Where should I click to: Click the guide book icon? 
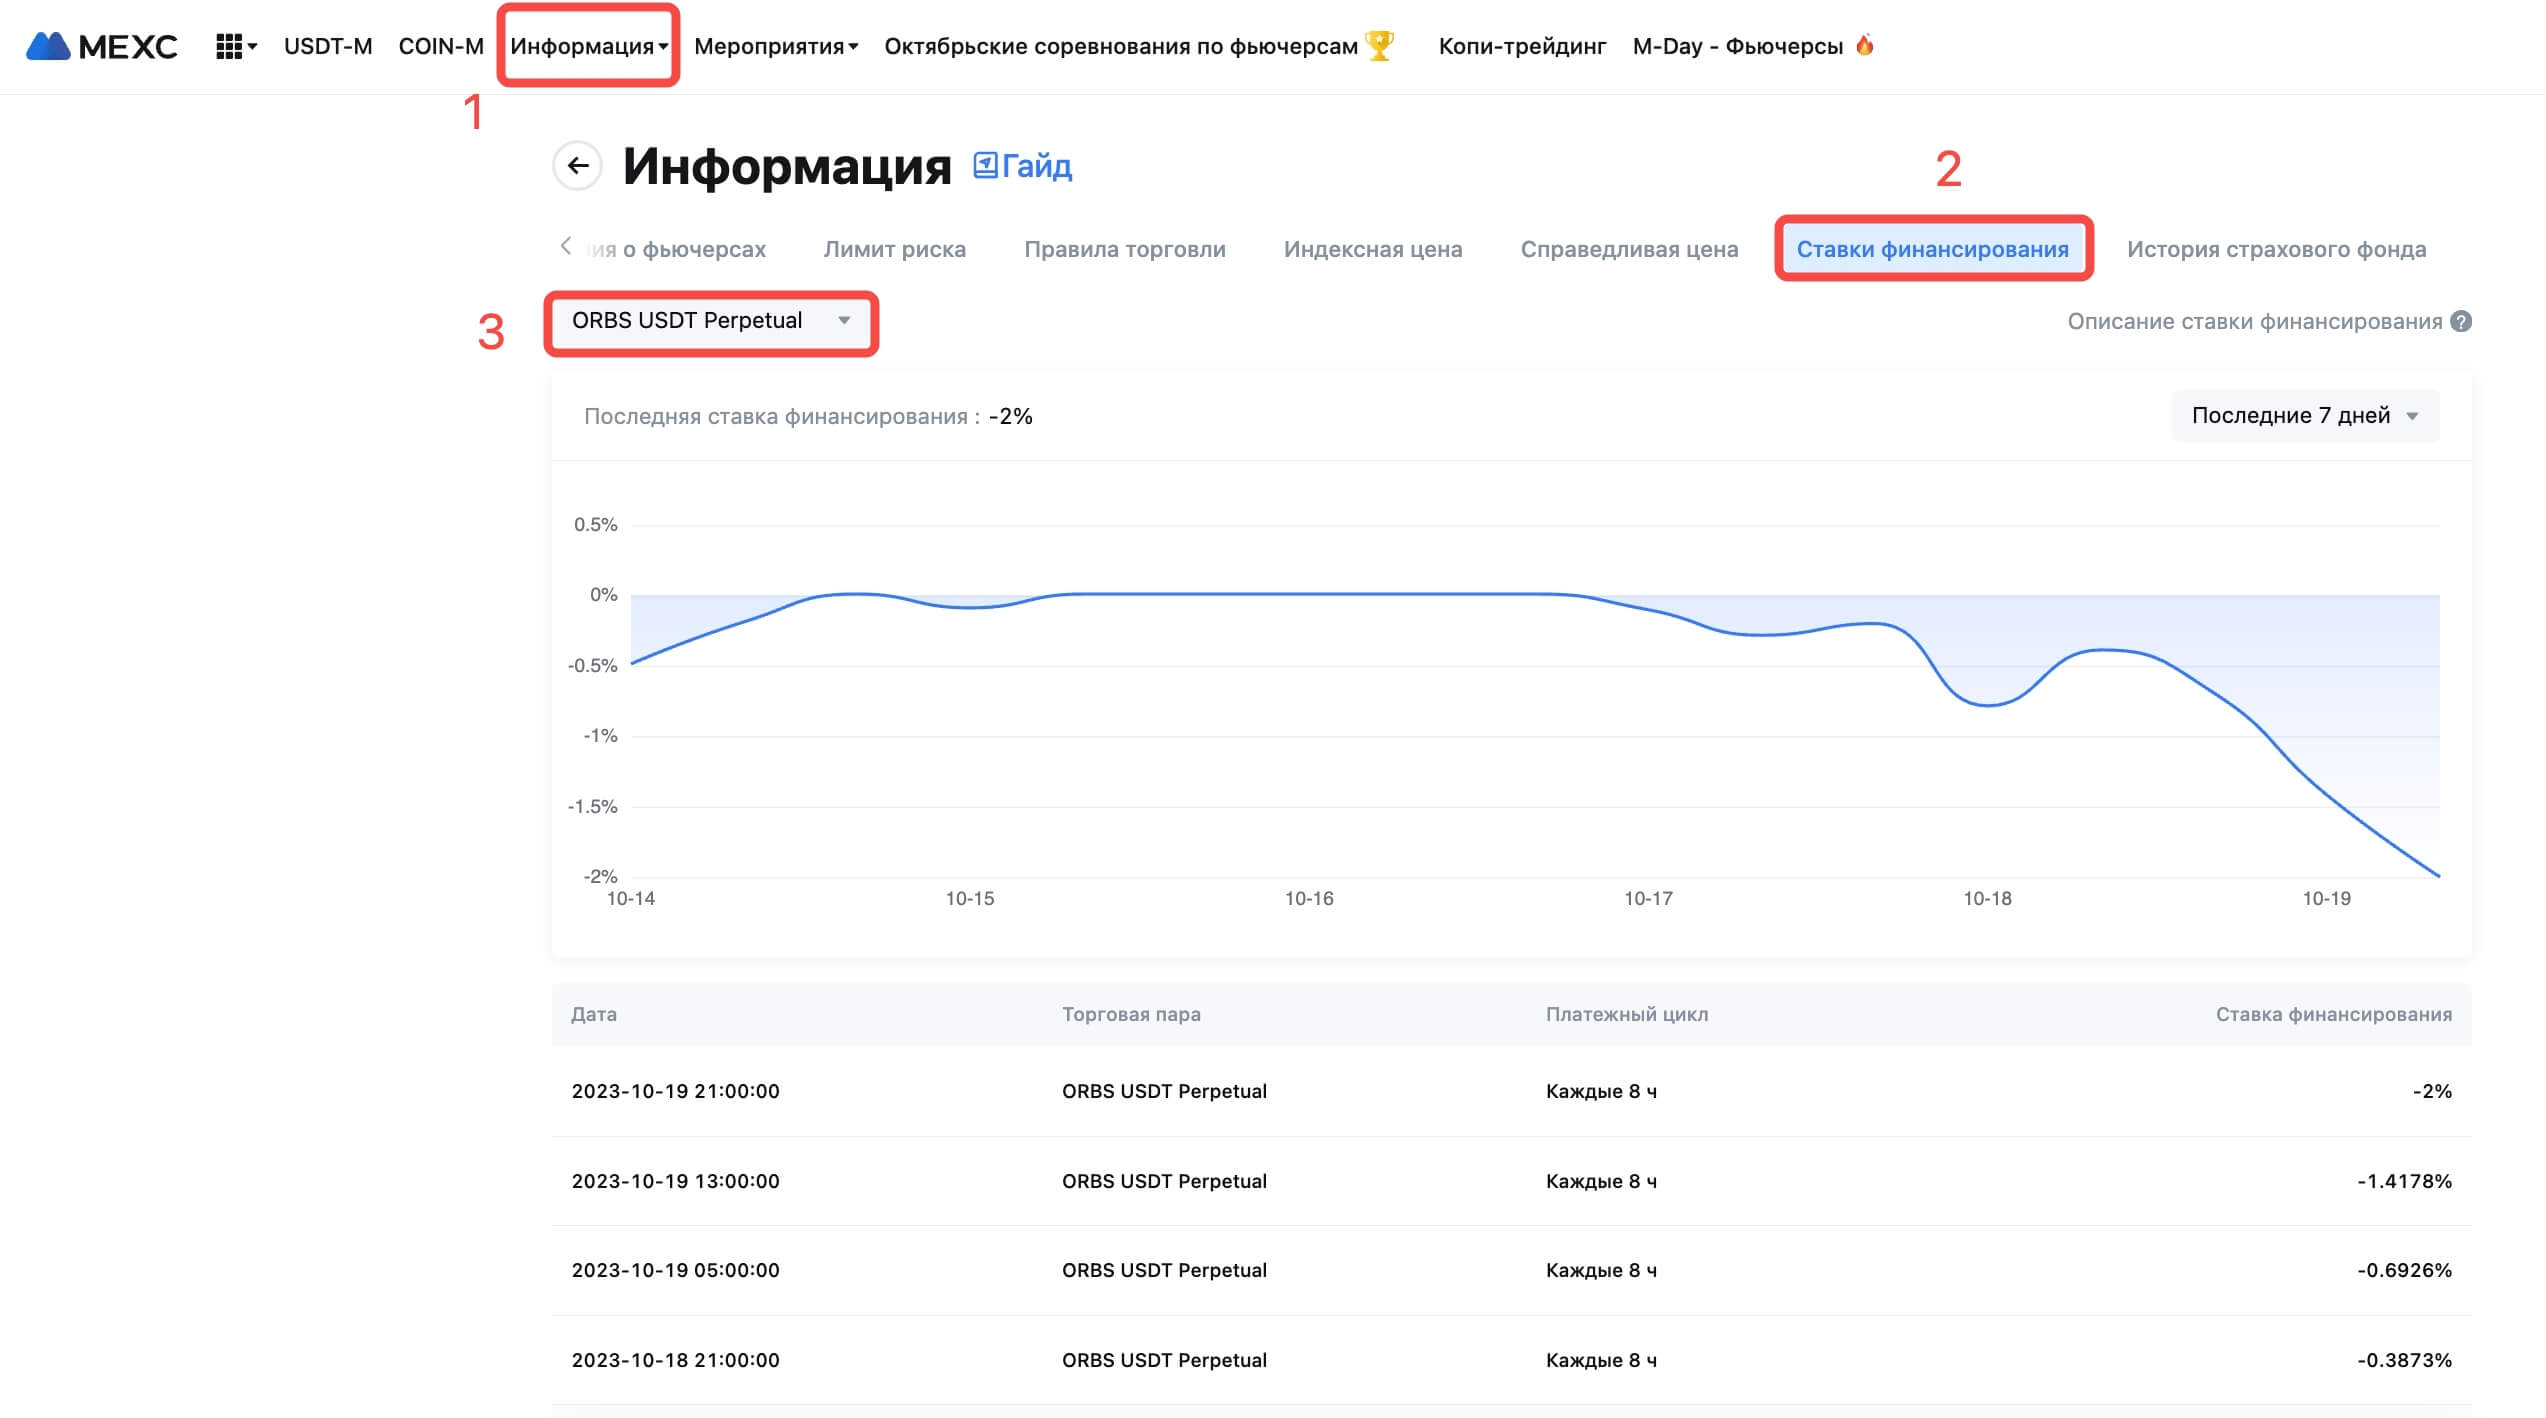(x=985, y=165)
